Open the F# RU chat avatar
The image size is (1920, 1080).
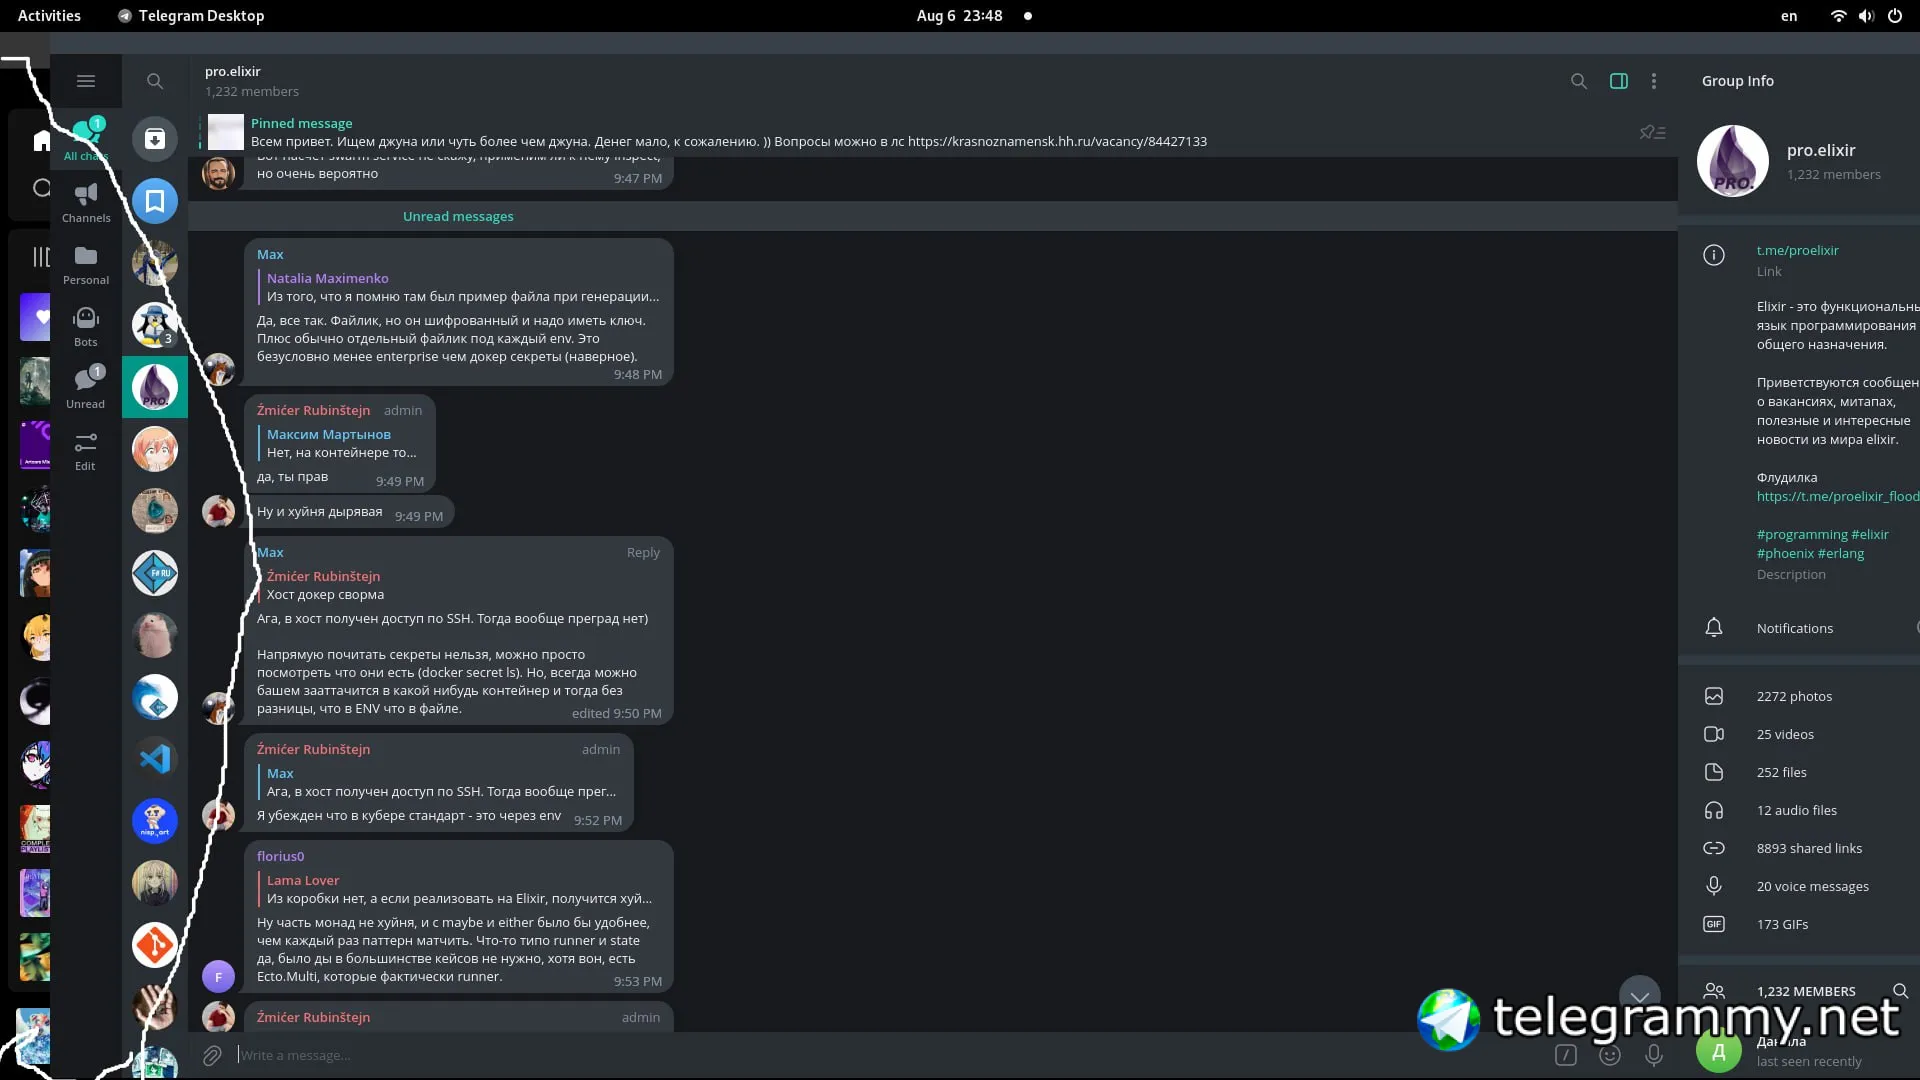coord(155,573)
